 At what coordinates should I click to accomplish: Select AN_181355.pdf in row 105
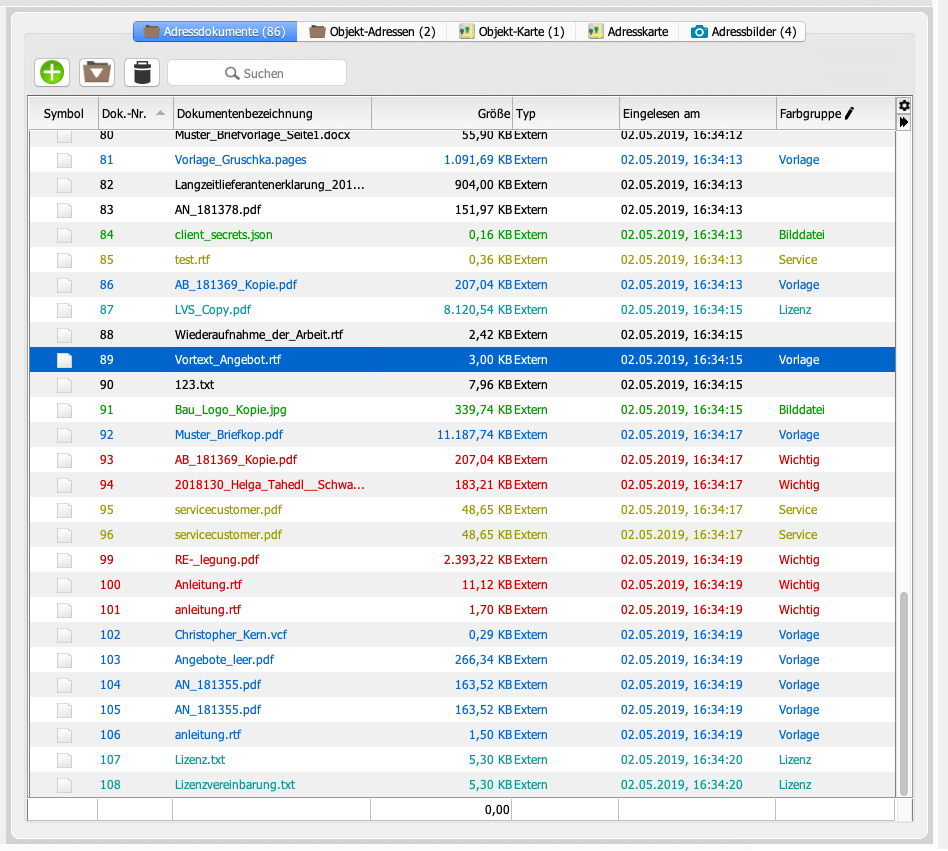pos(218,710)
